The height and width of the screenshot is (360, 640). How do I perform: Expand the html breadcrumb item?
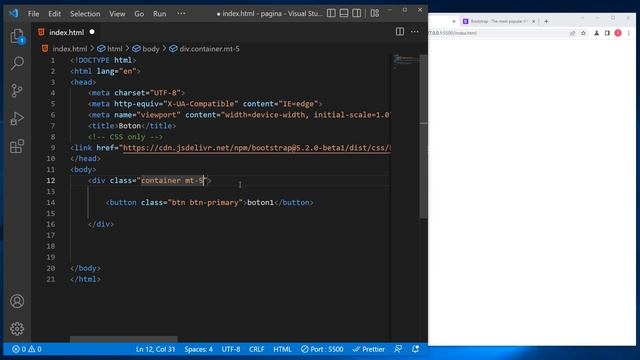115,49
